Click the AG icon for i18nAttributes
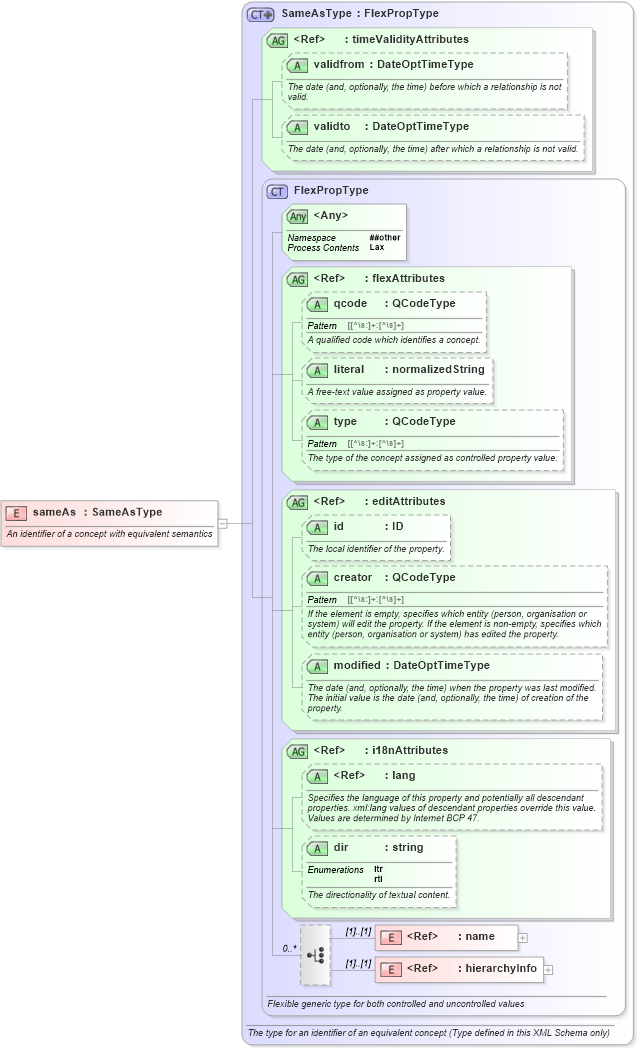The image size is (638, 1048). tap(297, 751)
